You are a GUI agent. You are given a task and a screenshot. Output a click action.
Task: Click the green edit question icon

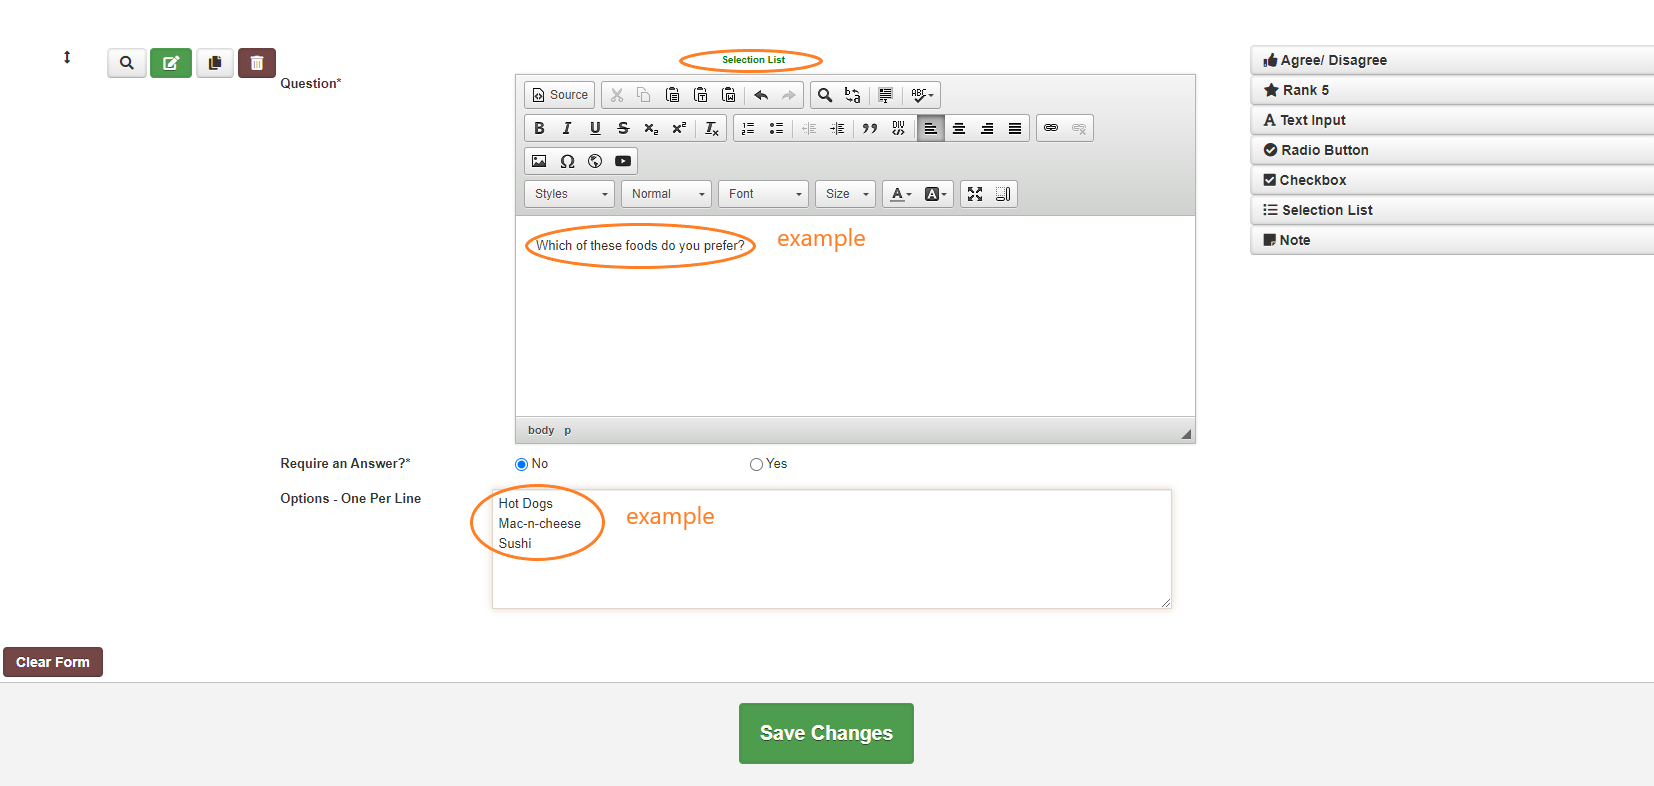pos(171,63)
